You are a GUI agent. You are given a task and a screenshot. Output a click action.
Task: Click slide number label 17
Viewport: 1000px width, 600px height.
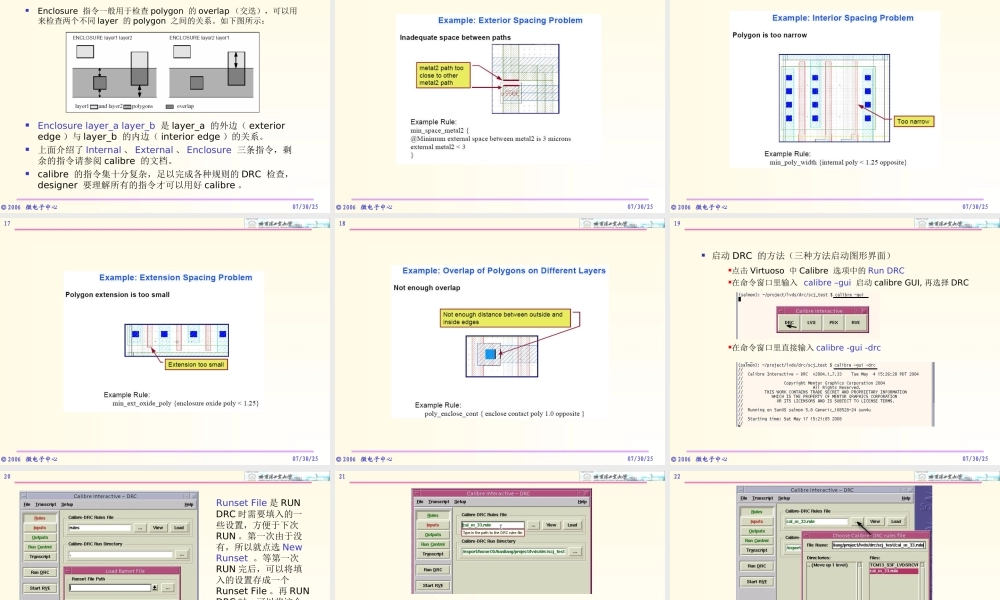point(7,224)
